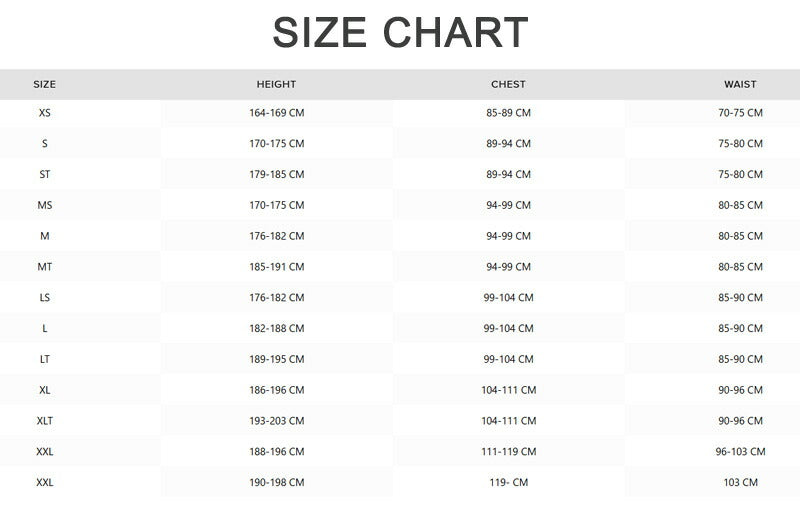Click the 185-191 CM height cell
The height and width of the screenshot is (530, 800).
[x=276, y=267]
